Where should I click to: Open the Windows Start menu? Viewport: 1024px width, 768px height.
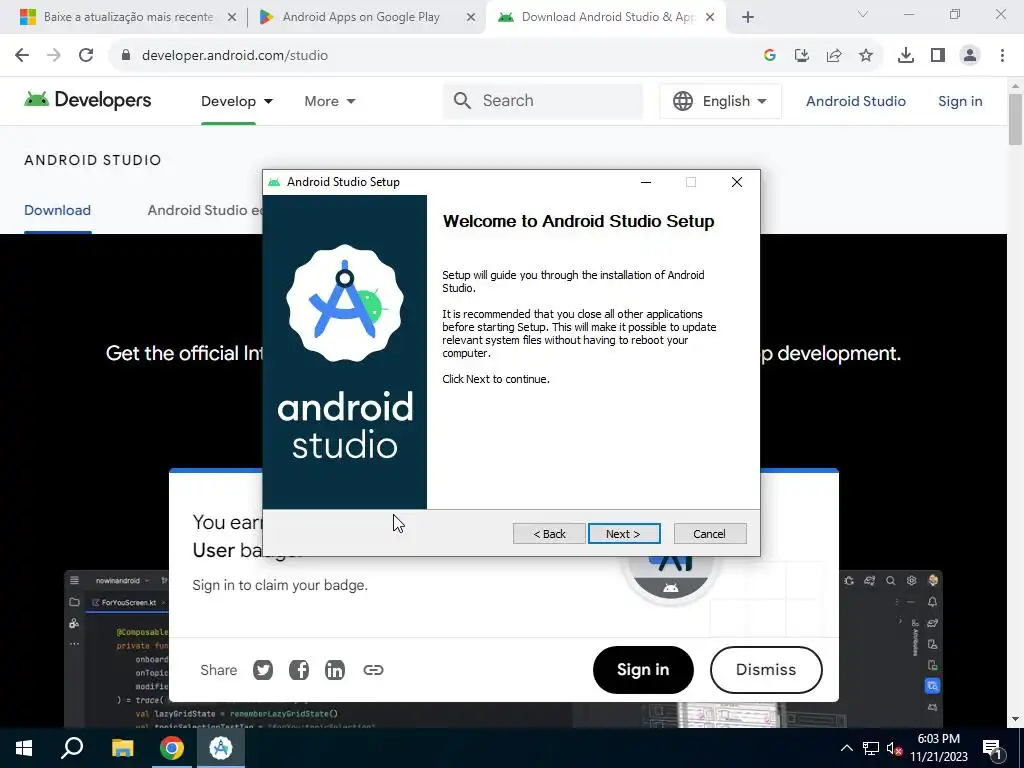[24, 748]
